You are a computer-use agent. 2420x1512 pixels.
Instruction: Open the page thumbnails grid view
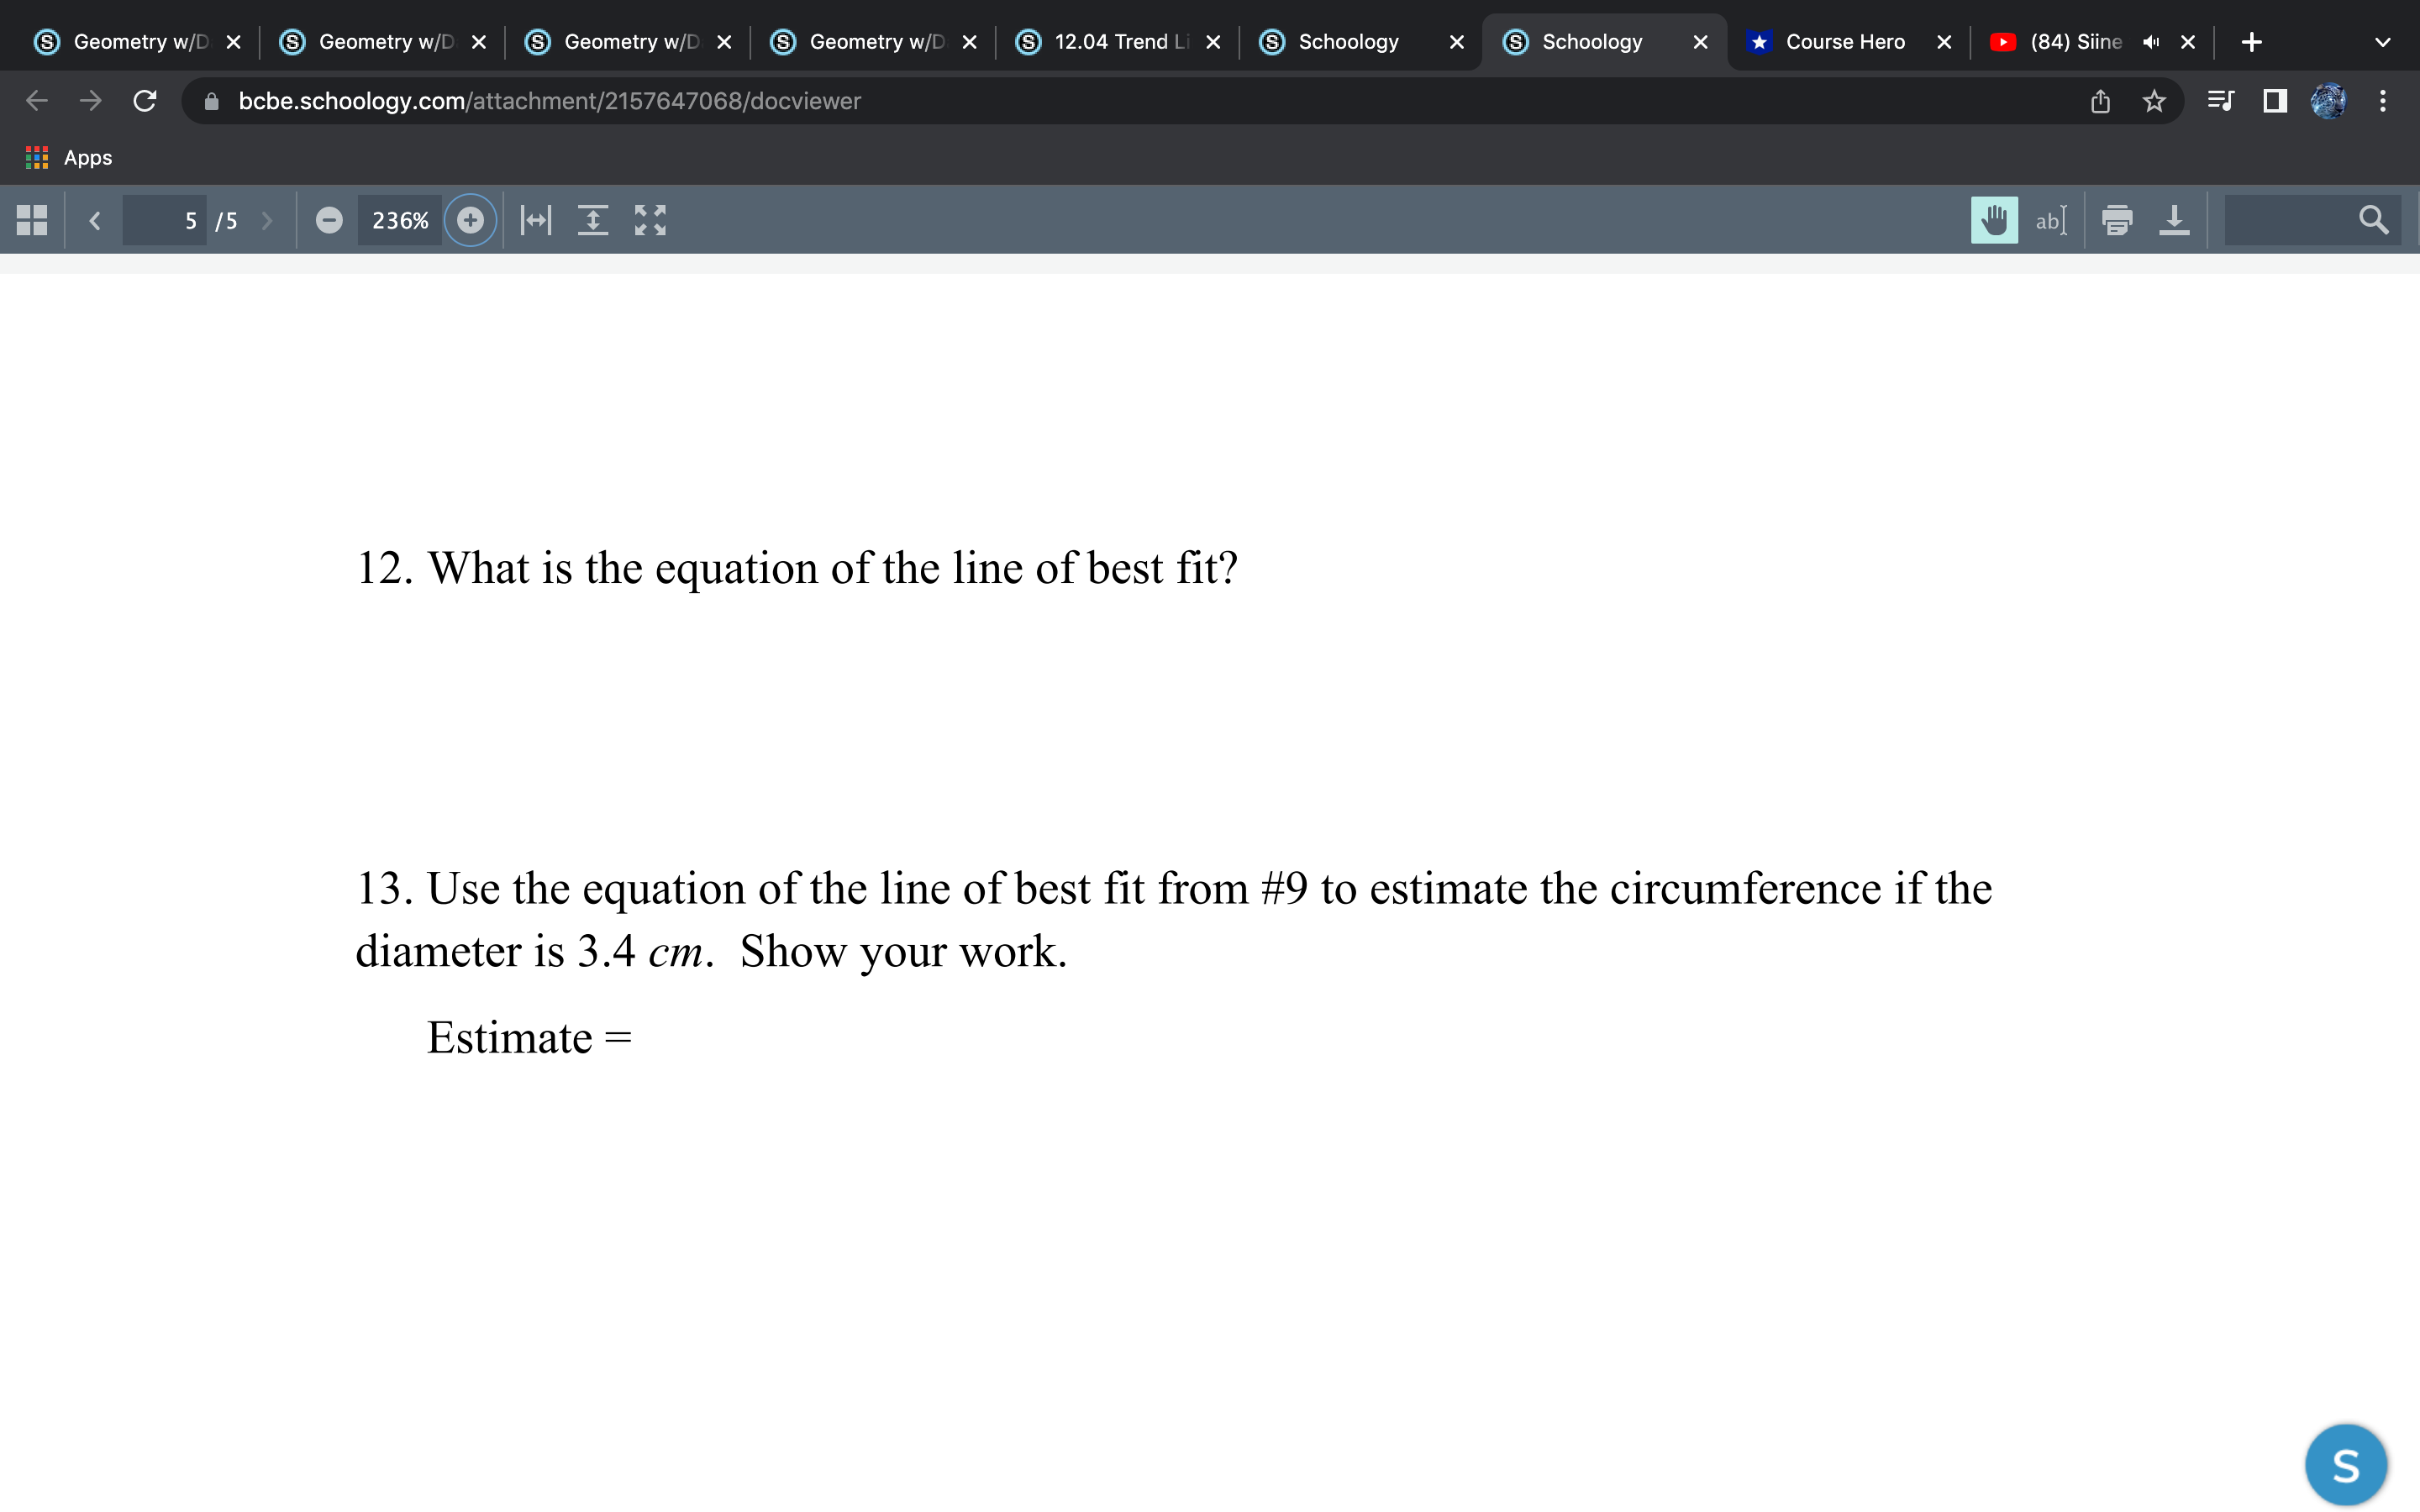pyautogui.click(x=31, y=219)
